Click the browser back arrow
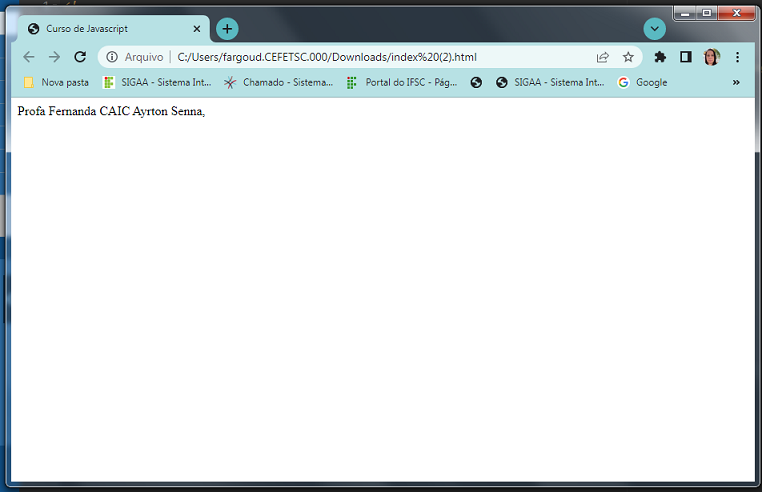 tap(29, 57)
